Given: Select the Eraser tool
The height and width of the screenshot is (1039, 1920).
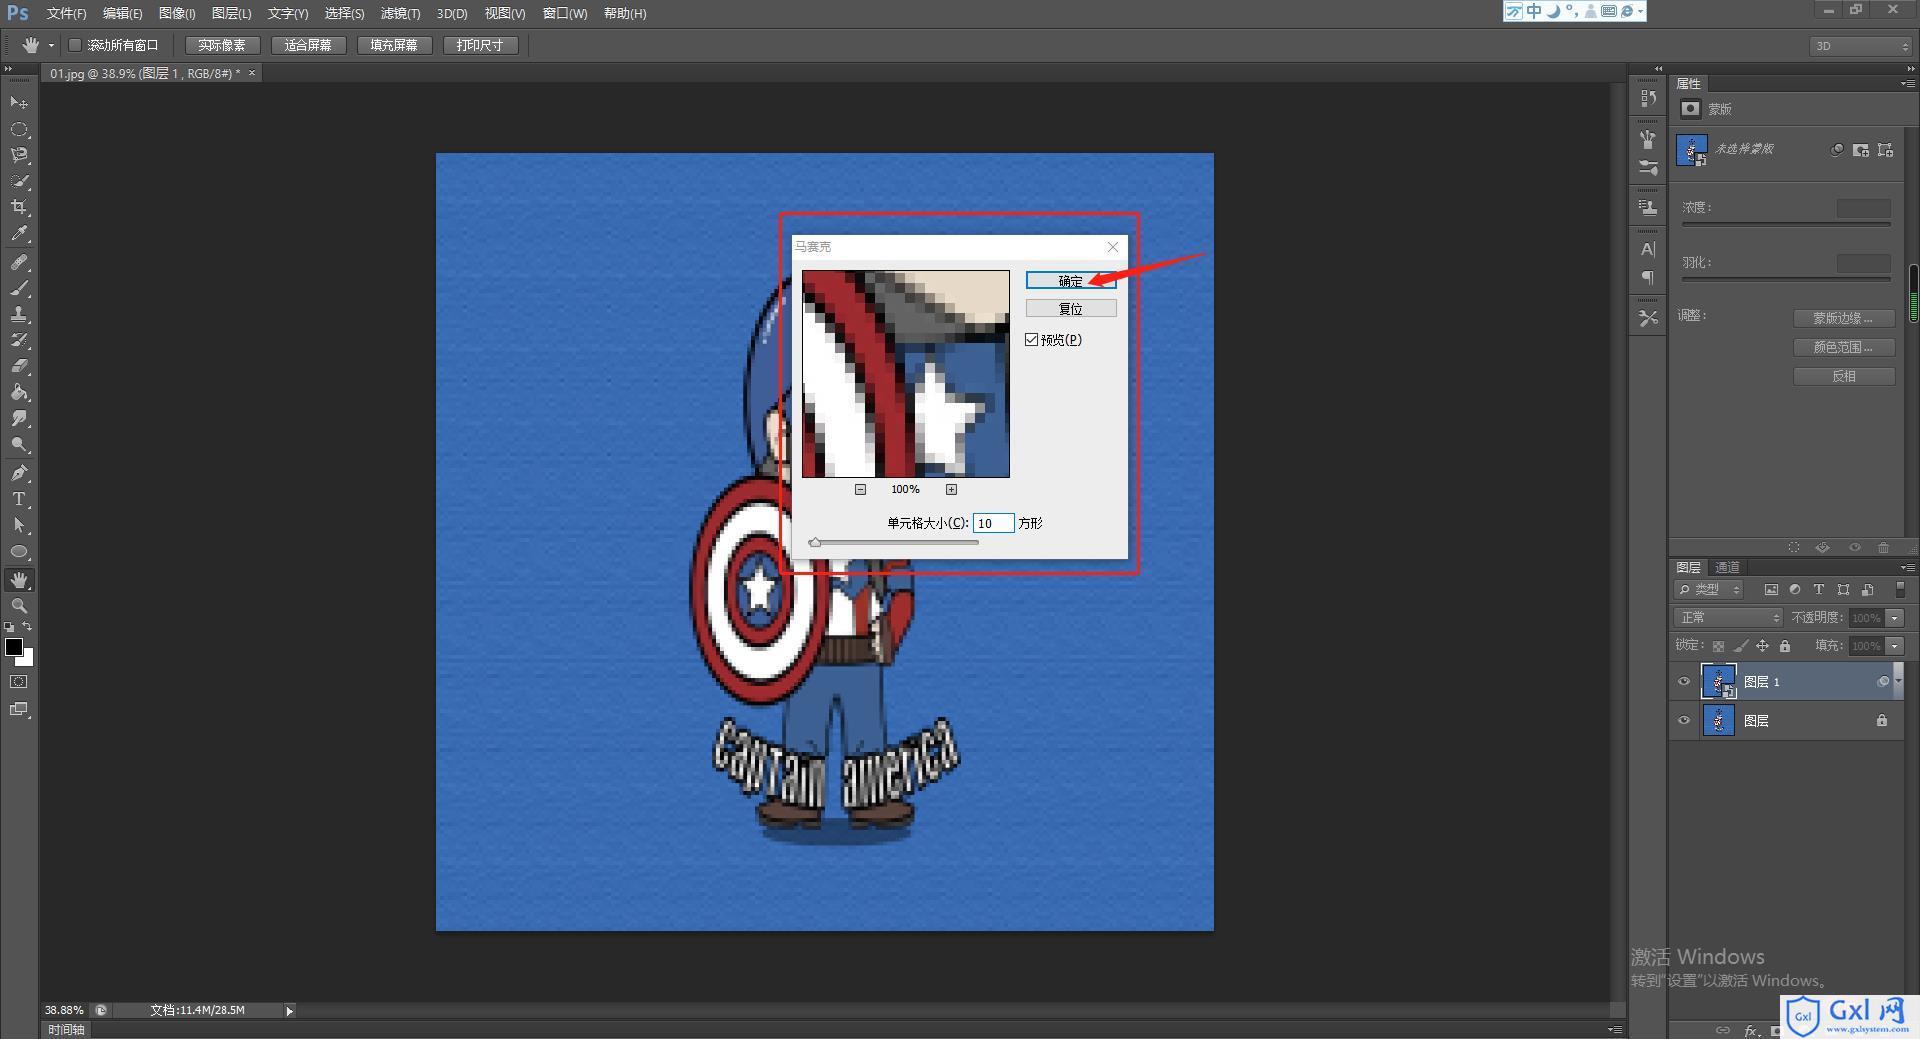Looking at the screenshot, I should coord(19,366).
